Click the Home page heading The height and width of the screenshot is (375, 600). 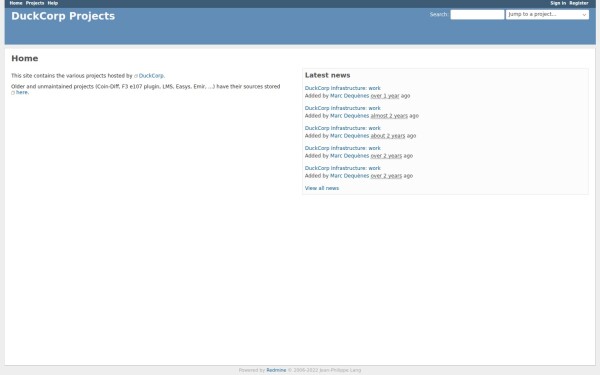coord(24,59)
